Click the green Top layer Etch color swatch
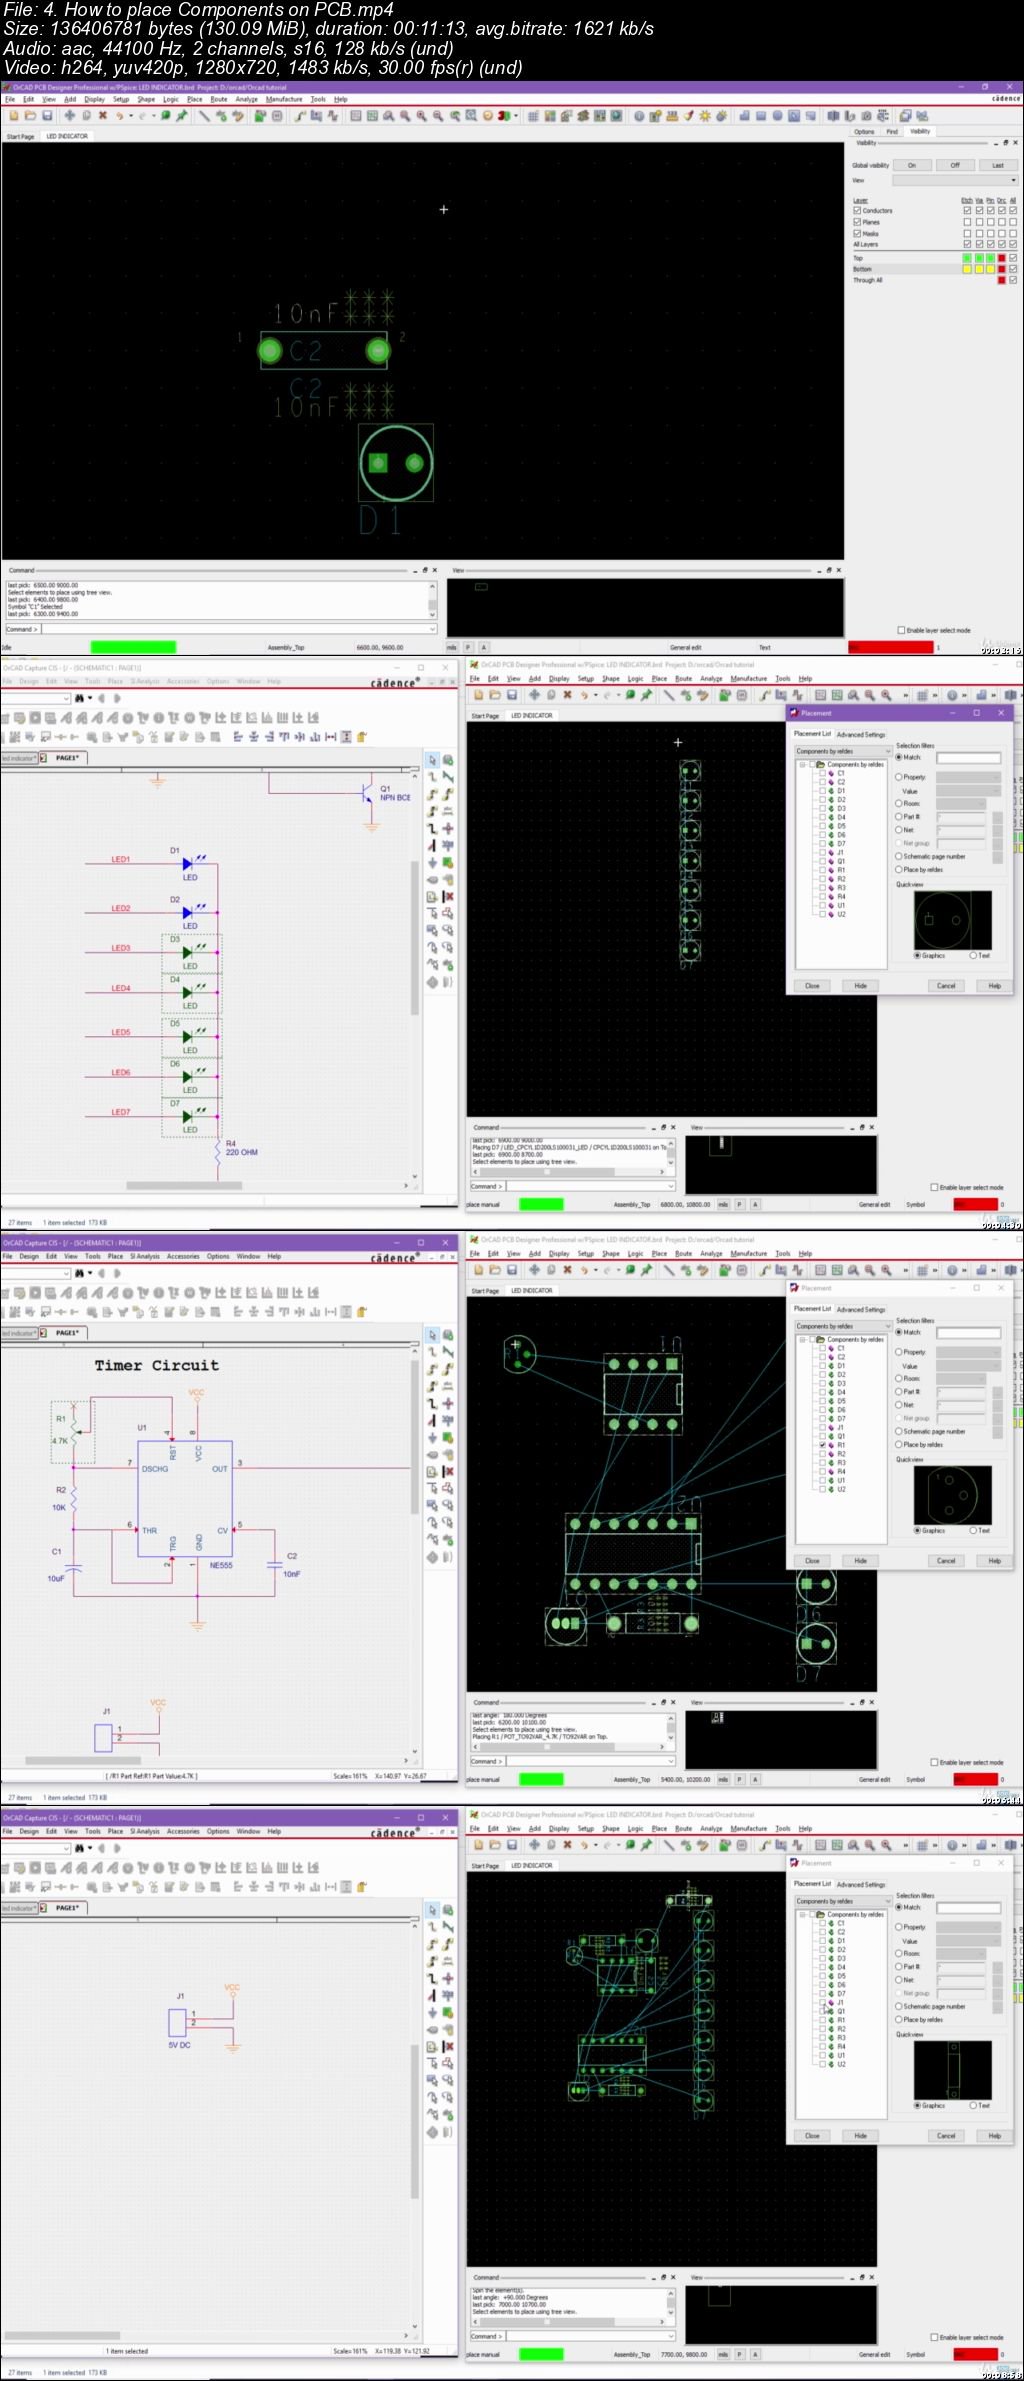 [967, 258]
